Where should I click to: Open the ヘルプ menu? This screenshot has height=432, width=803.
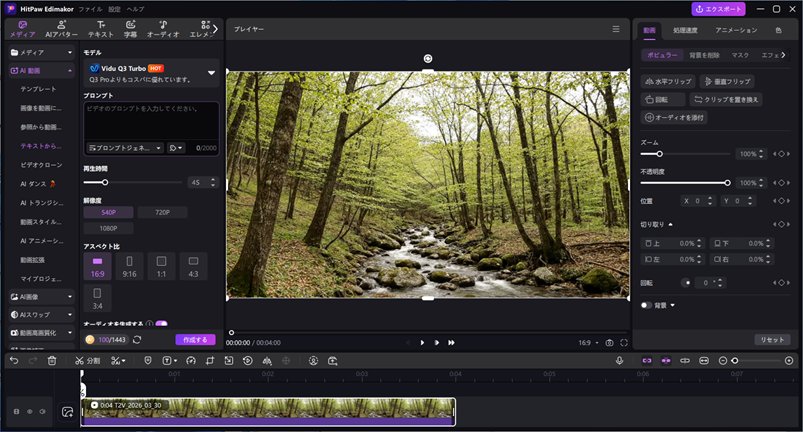pos(135,9)
